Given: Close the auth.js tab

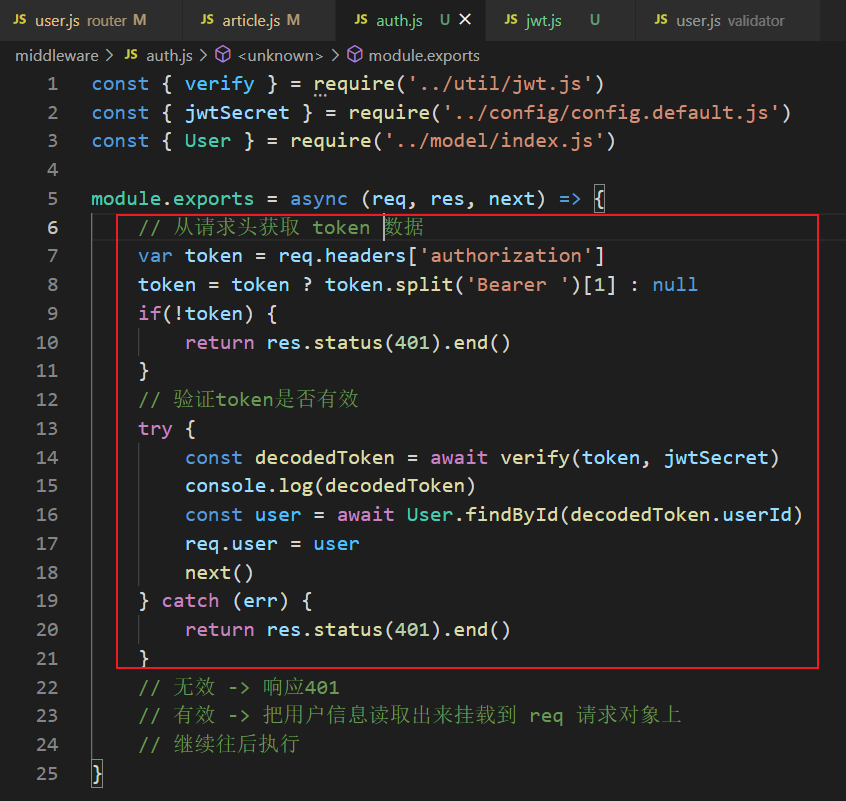Looking at the screenshot, I should click(465, 20).
